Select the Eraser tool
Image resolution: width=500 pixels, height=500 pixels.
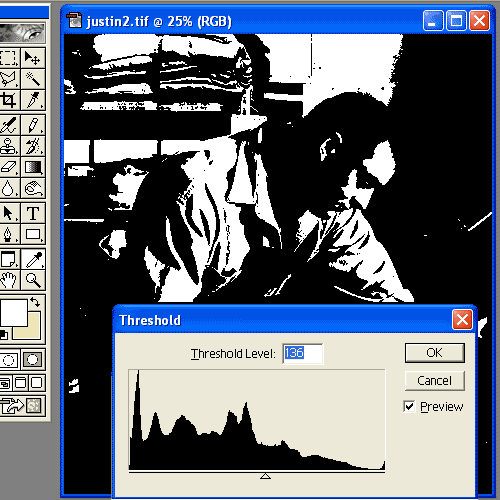pyautogui.click(x=9, y=167)
